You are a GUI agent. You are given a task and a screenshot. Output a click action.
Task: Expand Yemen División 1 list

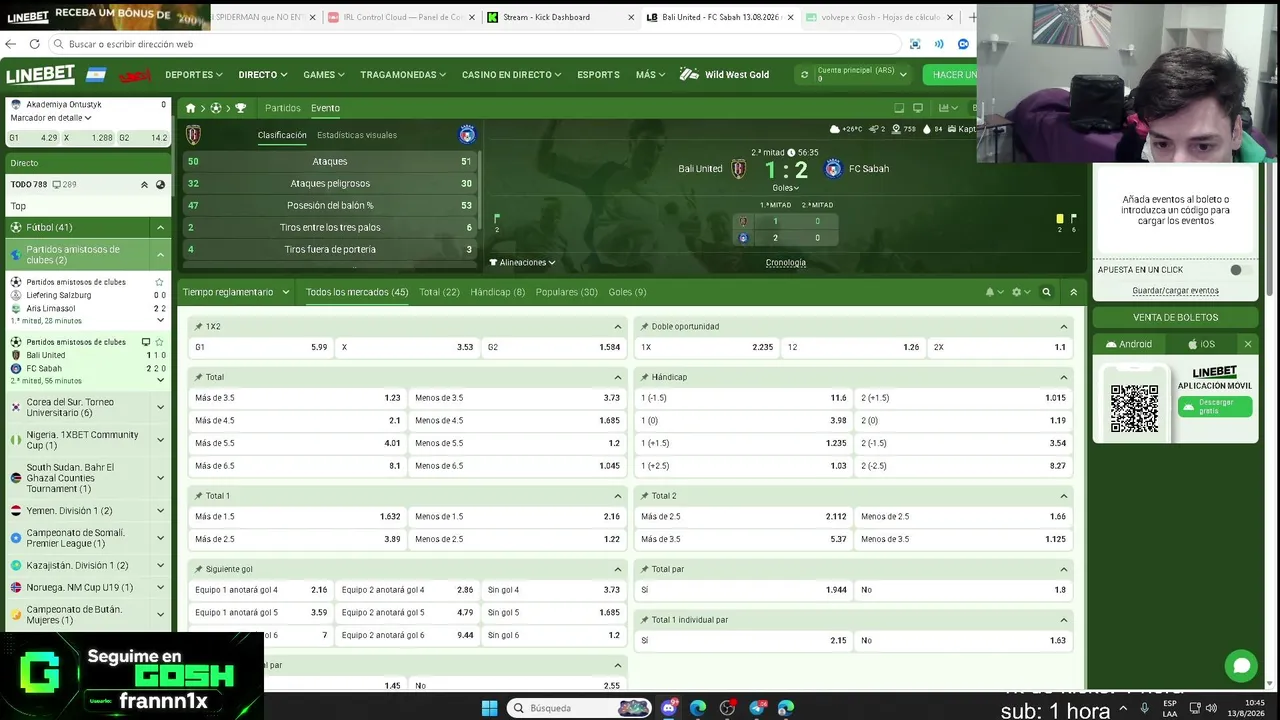pos(160,511)
